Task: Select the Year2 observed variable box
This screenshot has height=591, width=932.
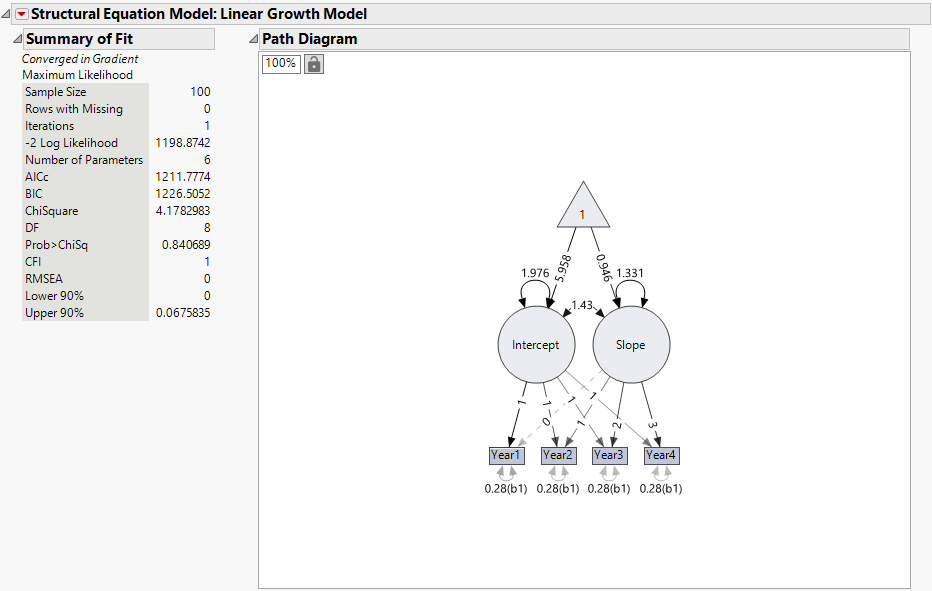Action: tap(558, 455)
